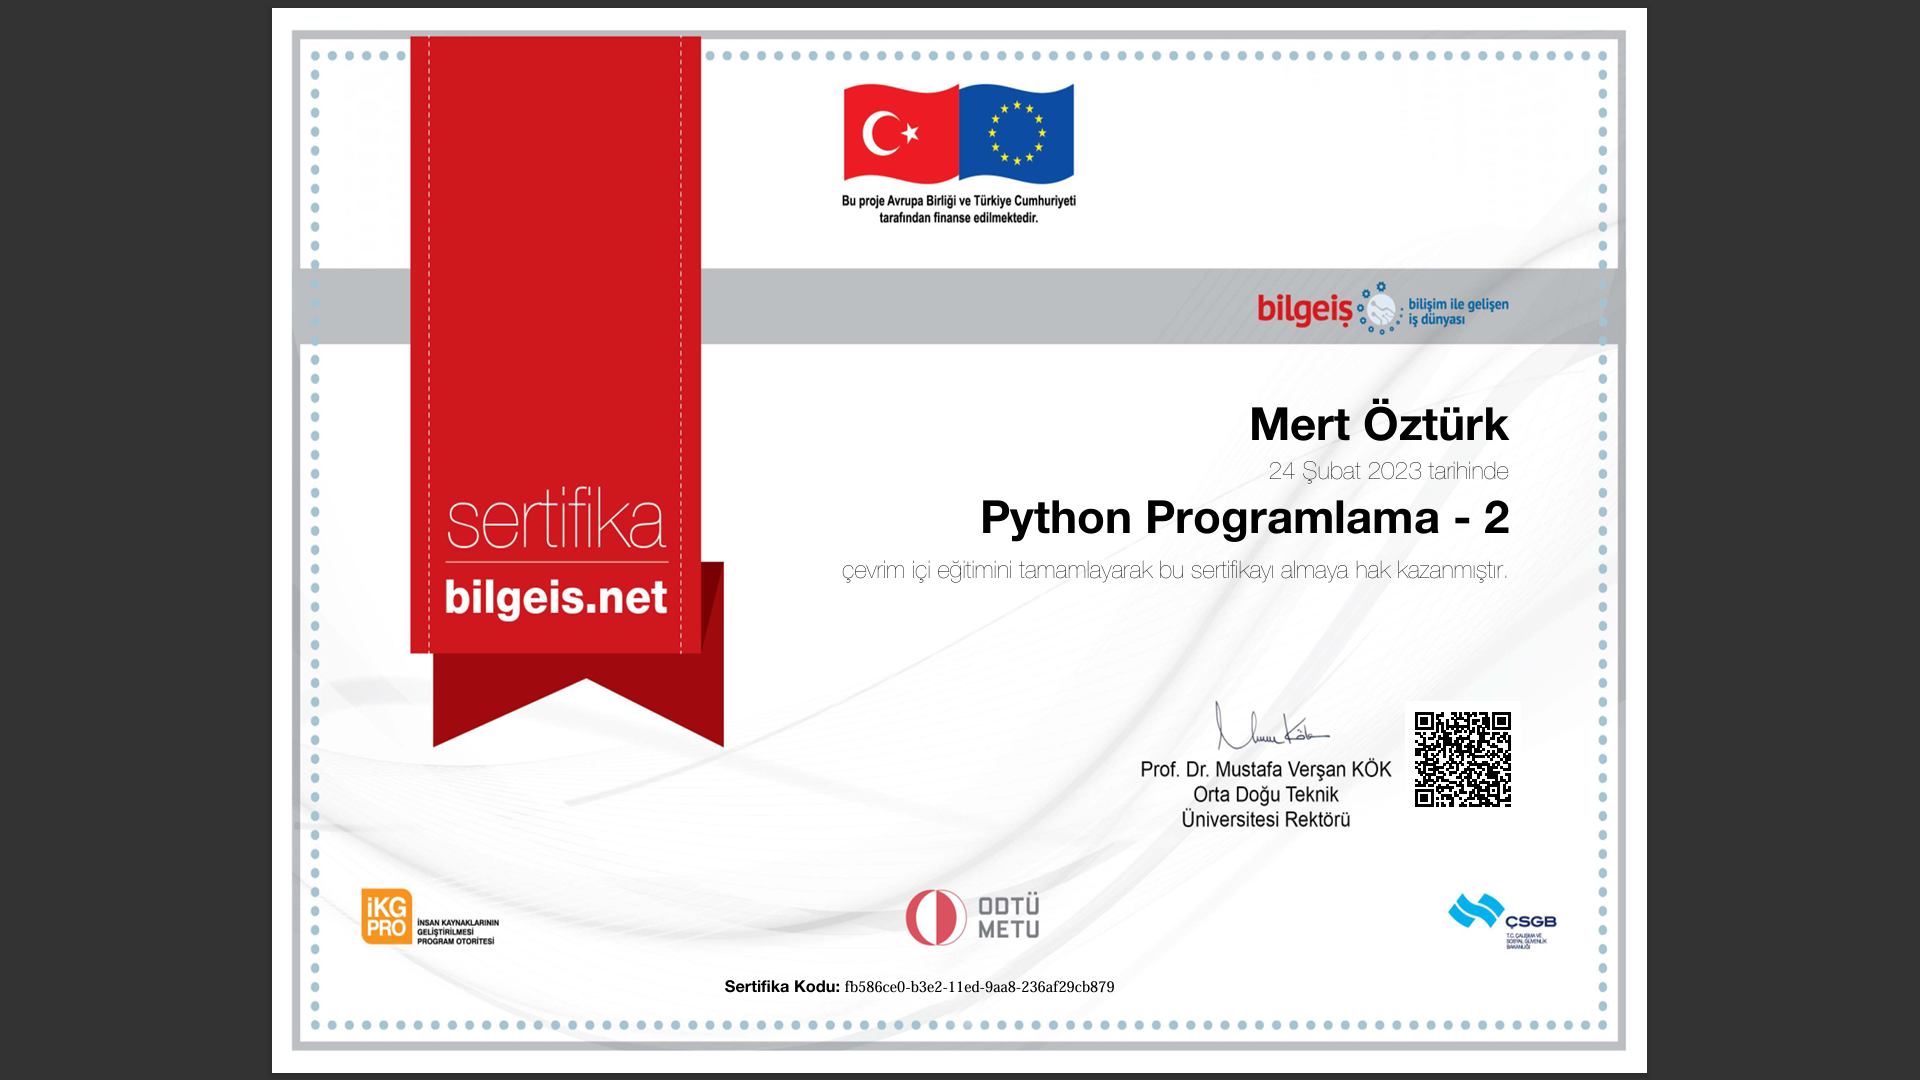The width and height of the screenshot is (1920, 1080).
Task: Click the EU funding caption under flags
Action: coord(958,209)
